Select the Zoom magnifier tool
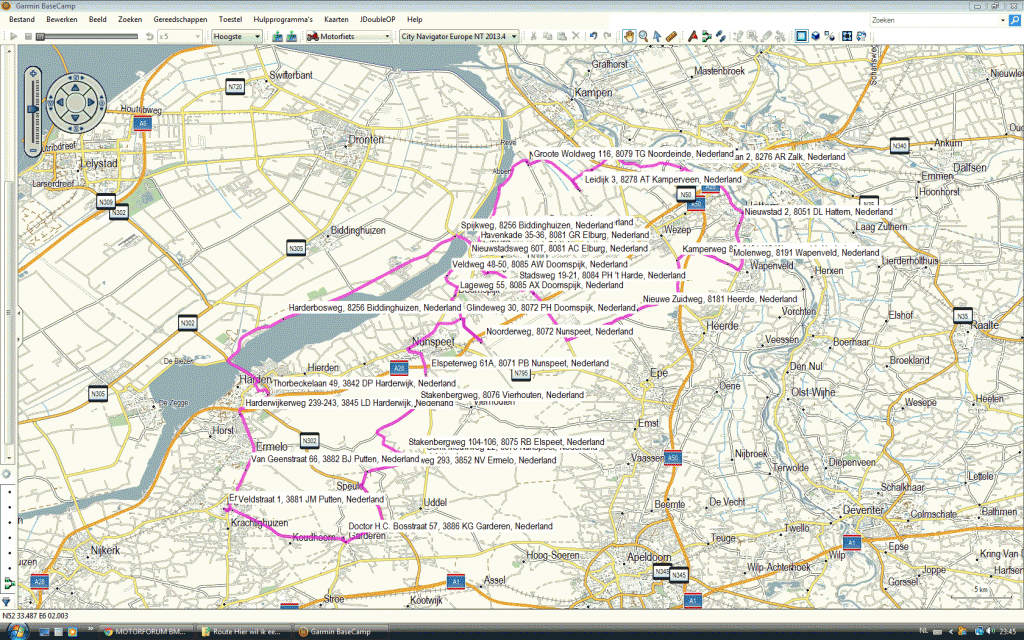This screenshot has height=640, width=1024. coord(643,37)
